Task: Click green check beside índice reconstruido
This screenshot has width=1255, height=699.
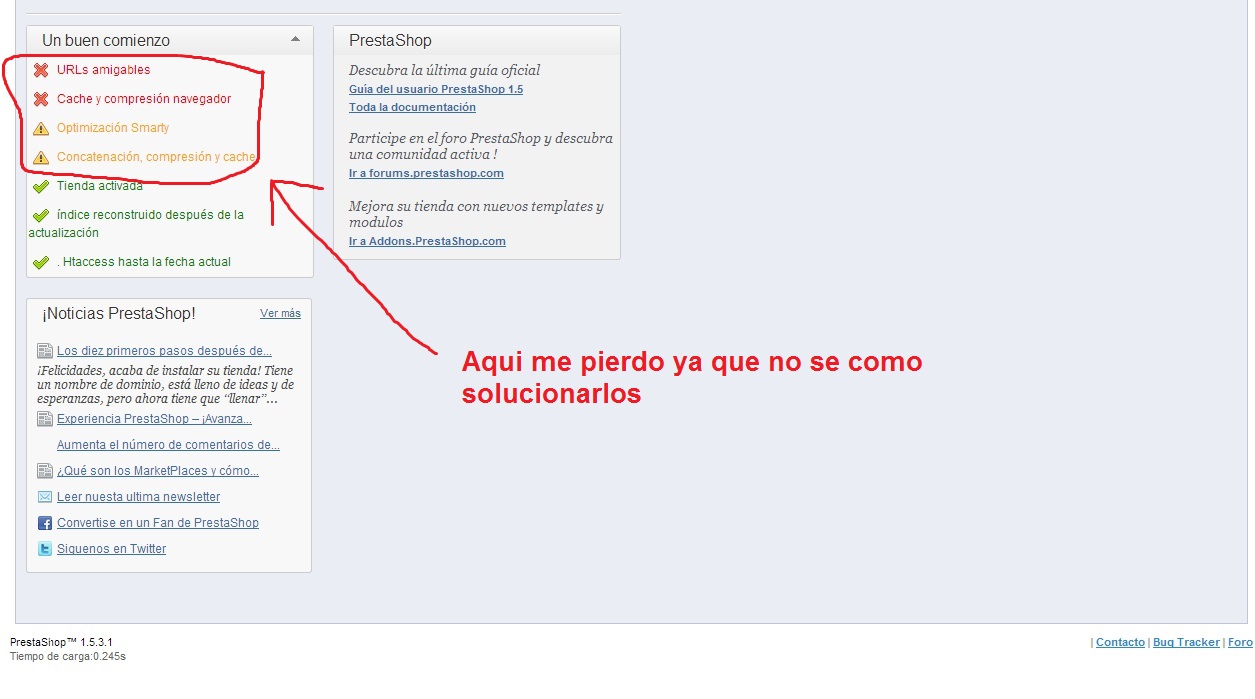Action: point(41,215)
